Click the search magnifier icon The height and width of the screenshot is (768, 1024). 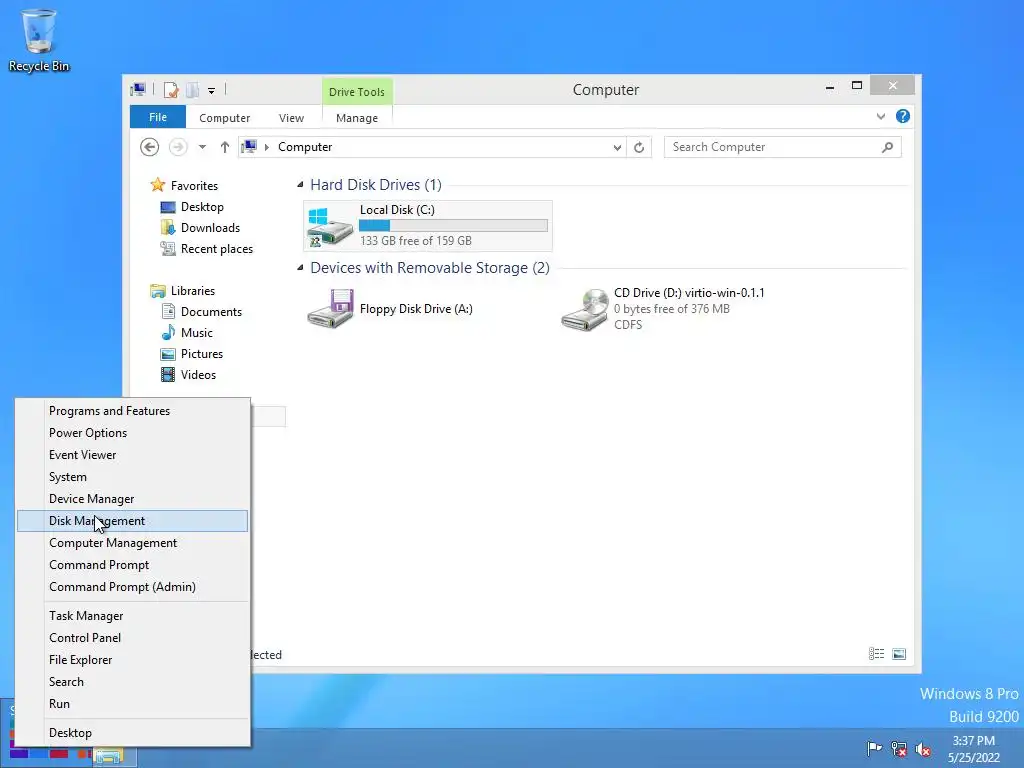(888, 147)
